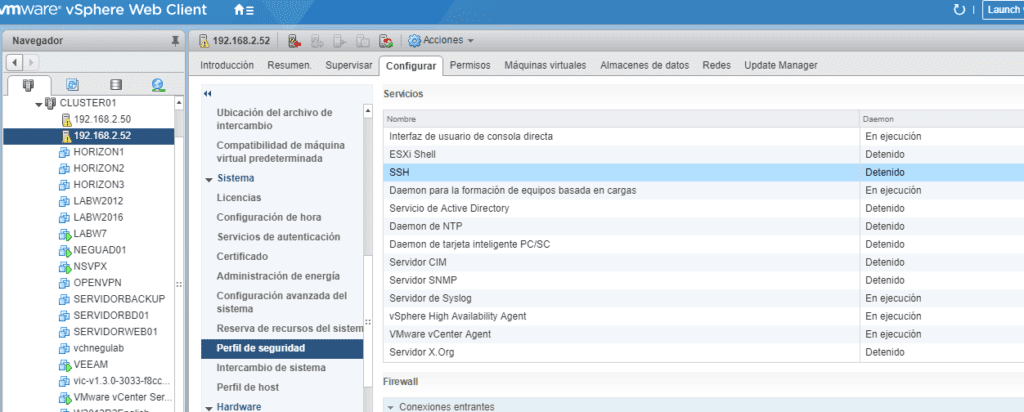The height and width of the screenshot is (412, 1024).
Task: Click the refresh icon in the header
Action: [959, 10]
